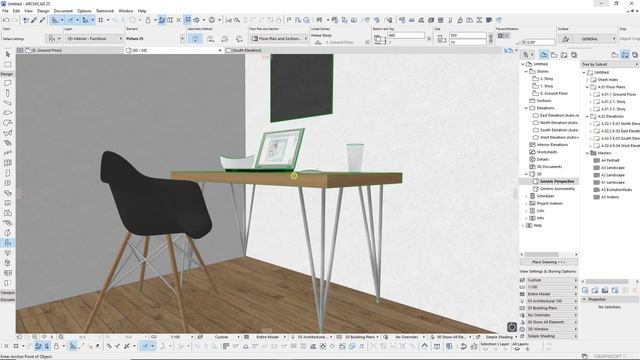
Task: Collapse the A.01 Floor Plans subset
Action: (x=587, y=87)
